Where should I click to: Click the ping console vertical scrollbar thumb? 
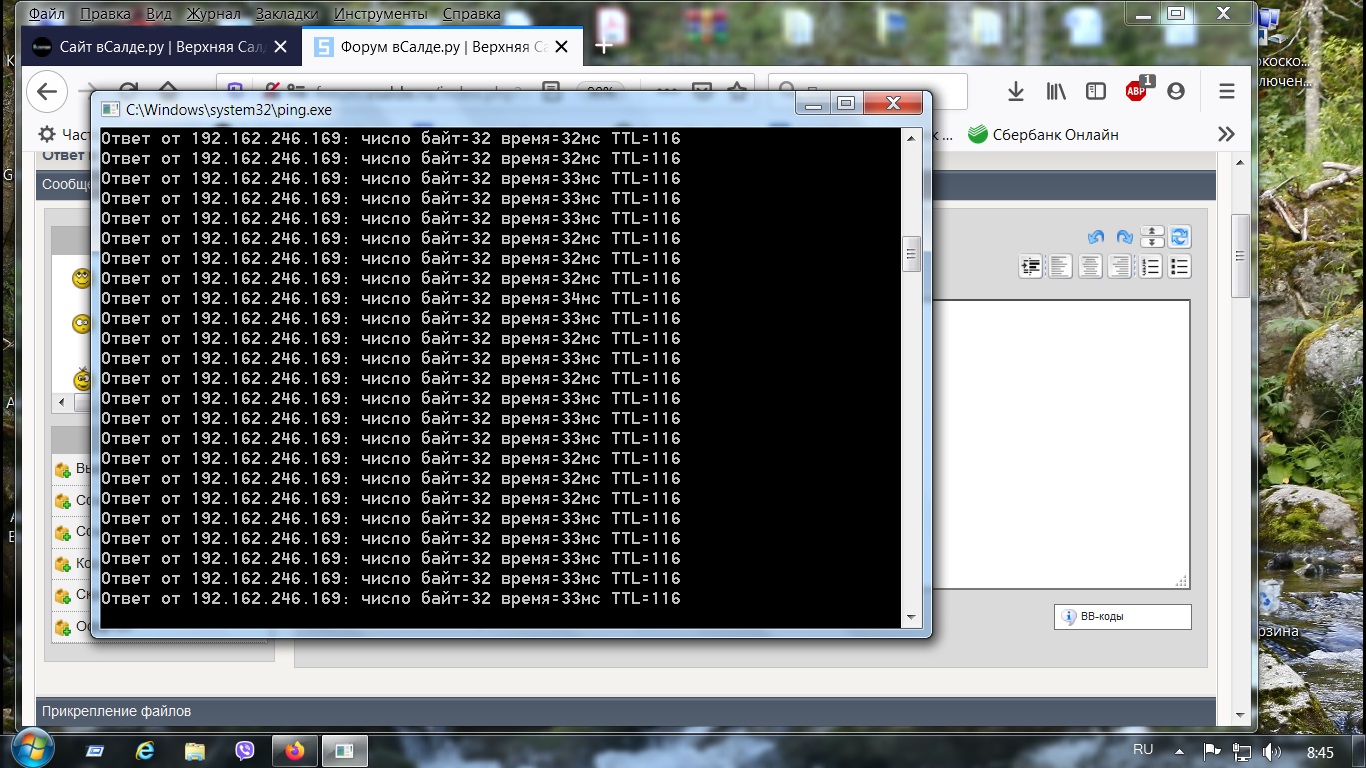click(911, 254)
